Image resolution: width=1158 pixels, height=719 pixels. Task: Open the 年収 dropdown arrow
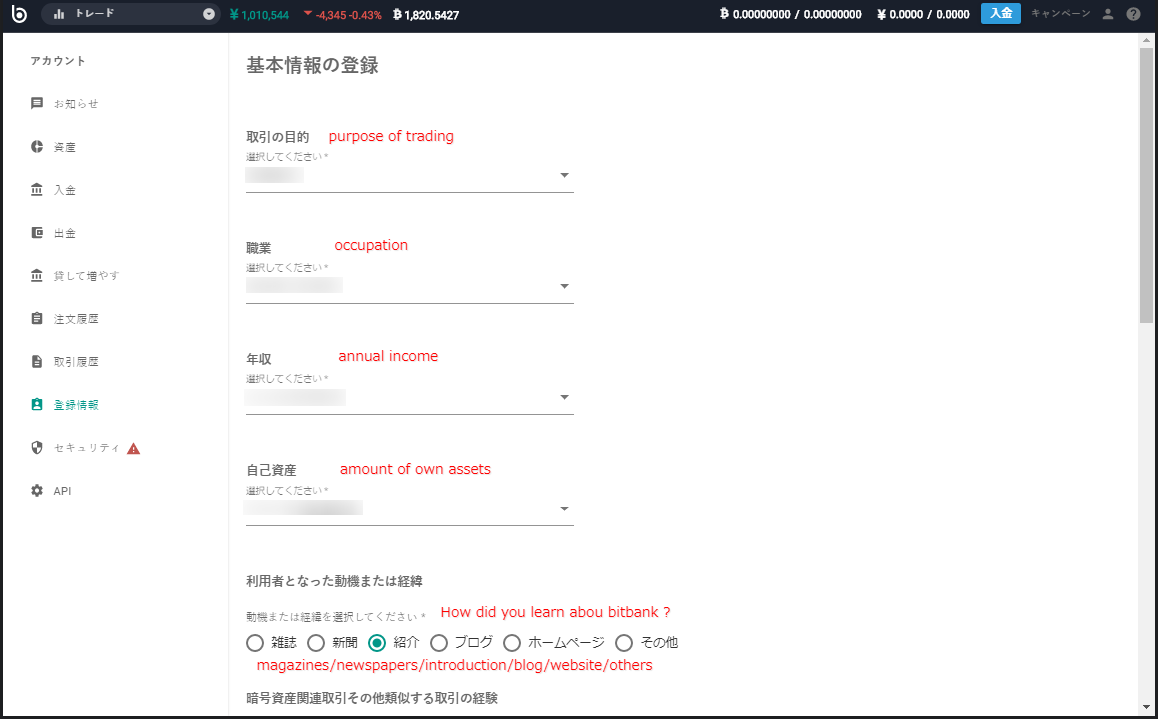(x=564, y=397)
